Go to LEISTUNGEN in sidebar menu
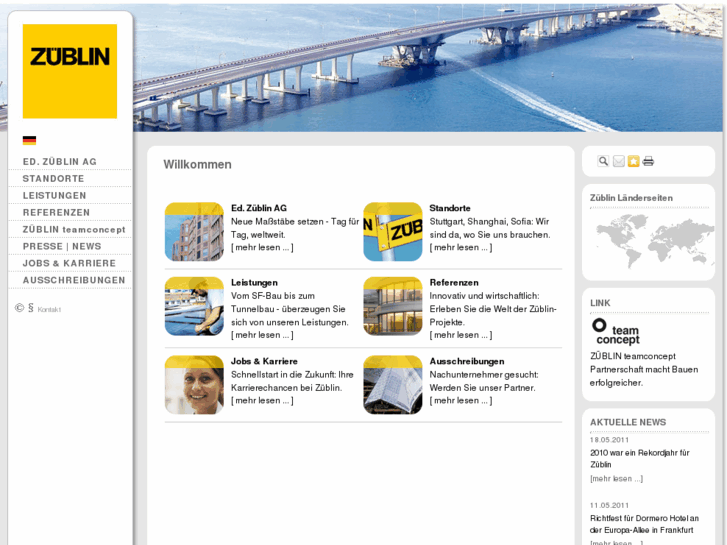 tap(55, 195)
